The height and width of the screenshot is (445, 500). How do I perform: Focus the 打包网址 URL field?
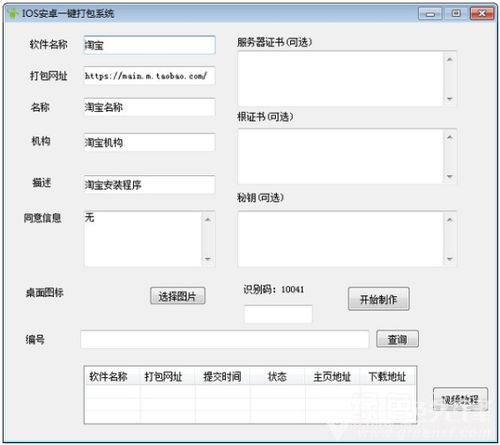pyautogui.click(x=149, y=76)
